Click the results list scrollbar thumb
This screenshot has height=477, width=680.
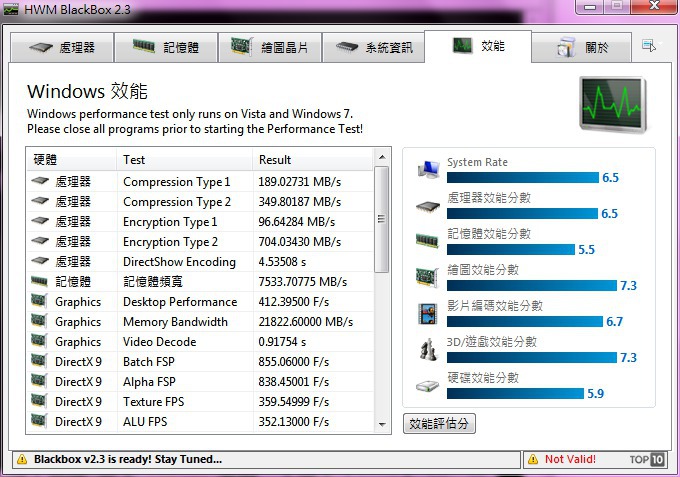coord(382,219)
